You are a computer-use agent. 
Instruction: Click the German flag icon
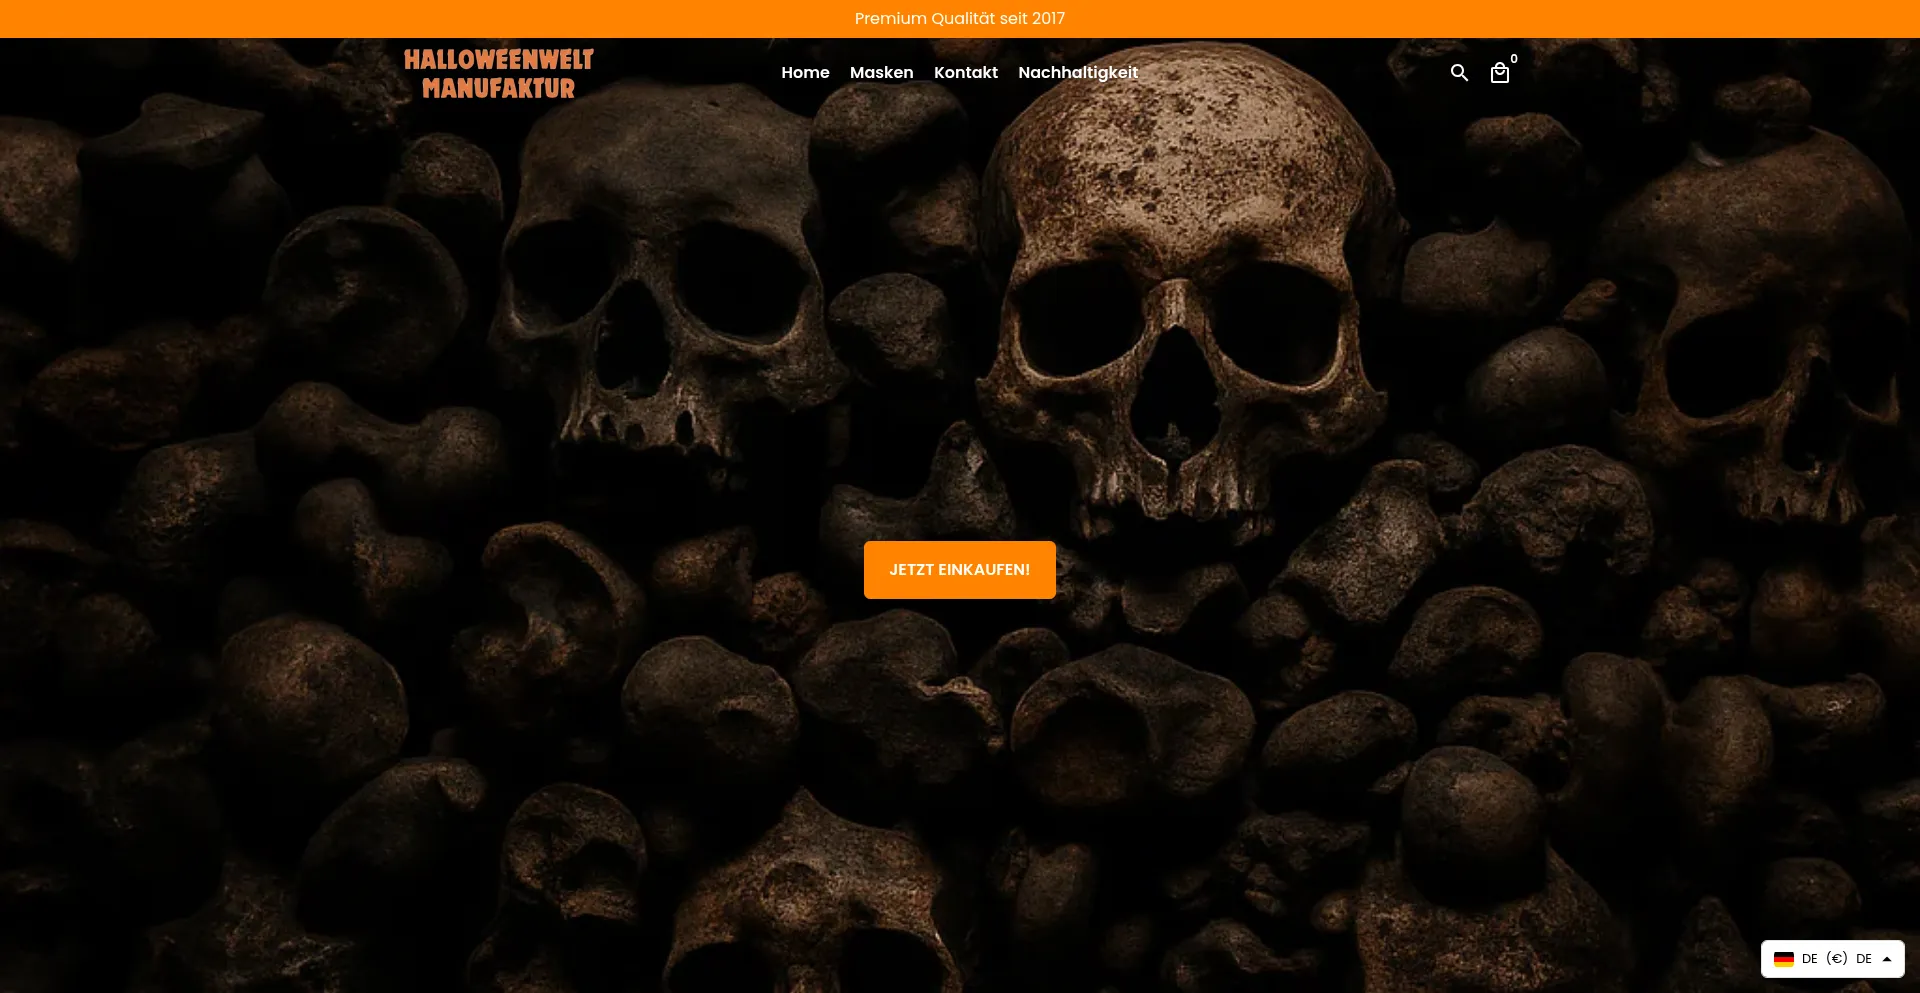click(x=1783, y=959)
